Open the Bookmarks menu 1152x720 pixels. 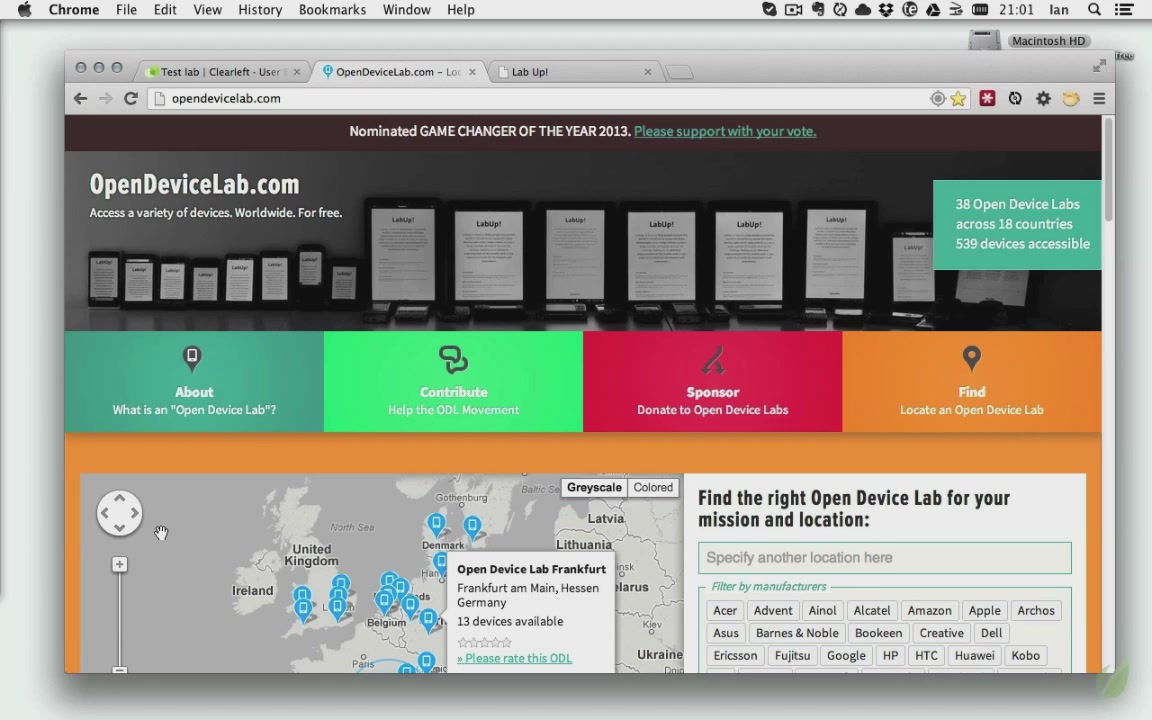coord(332,10)
